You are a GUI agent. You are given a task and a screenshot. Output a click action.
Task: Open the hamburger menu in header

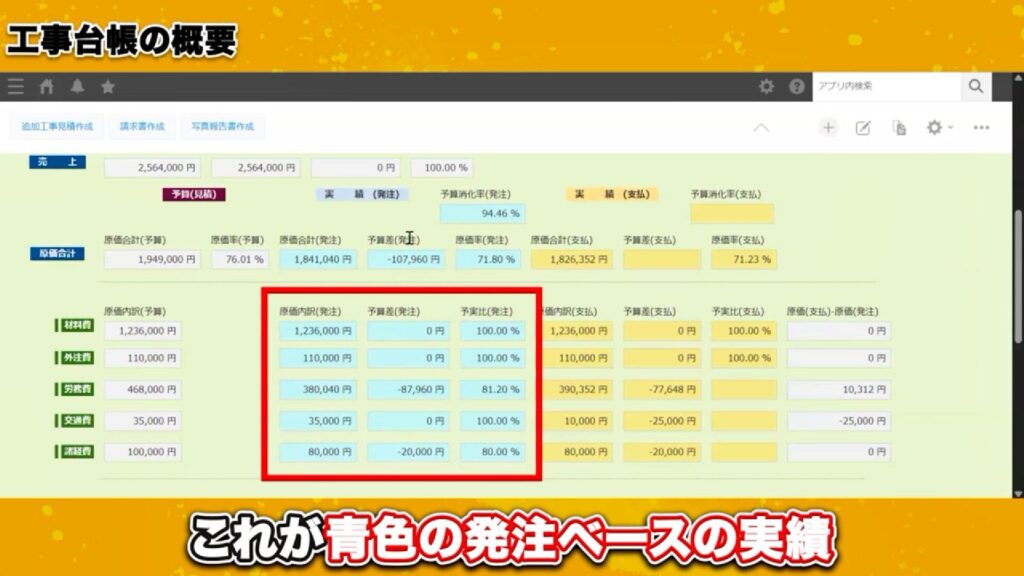[16, 86]
